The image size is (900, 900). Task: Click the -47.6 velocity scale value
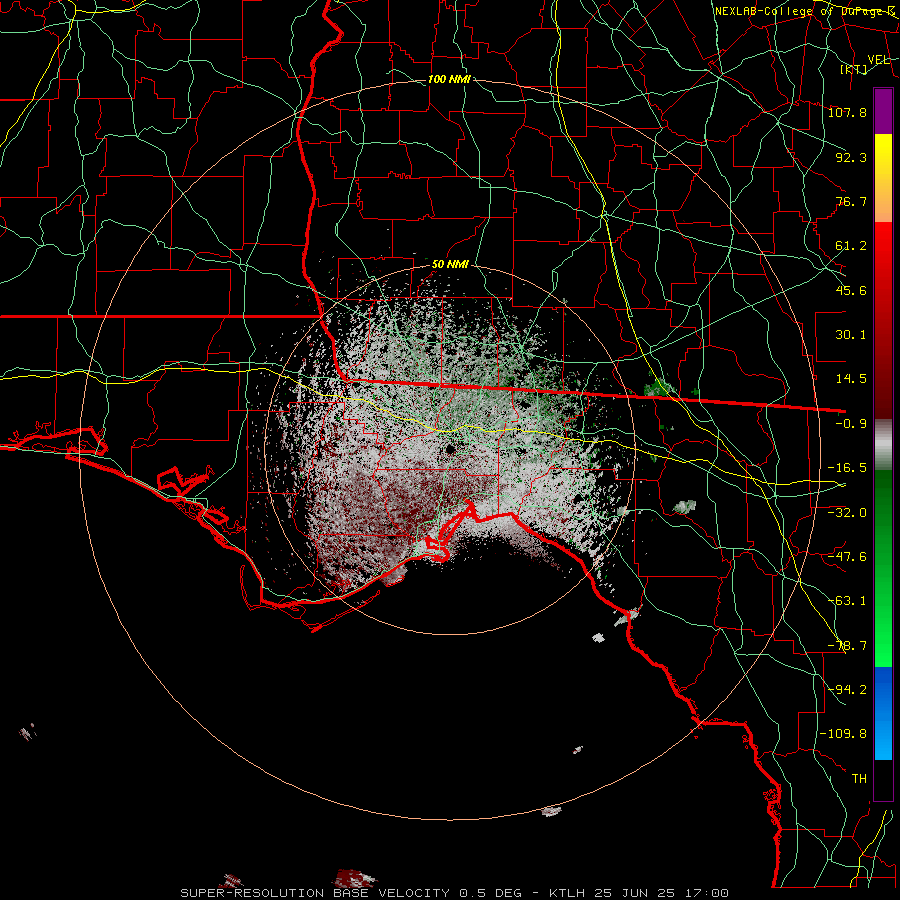847,557
